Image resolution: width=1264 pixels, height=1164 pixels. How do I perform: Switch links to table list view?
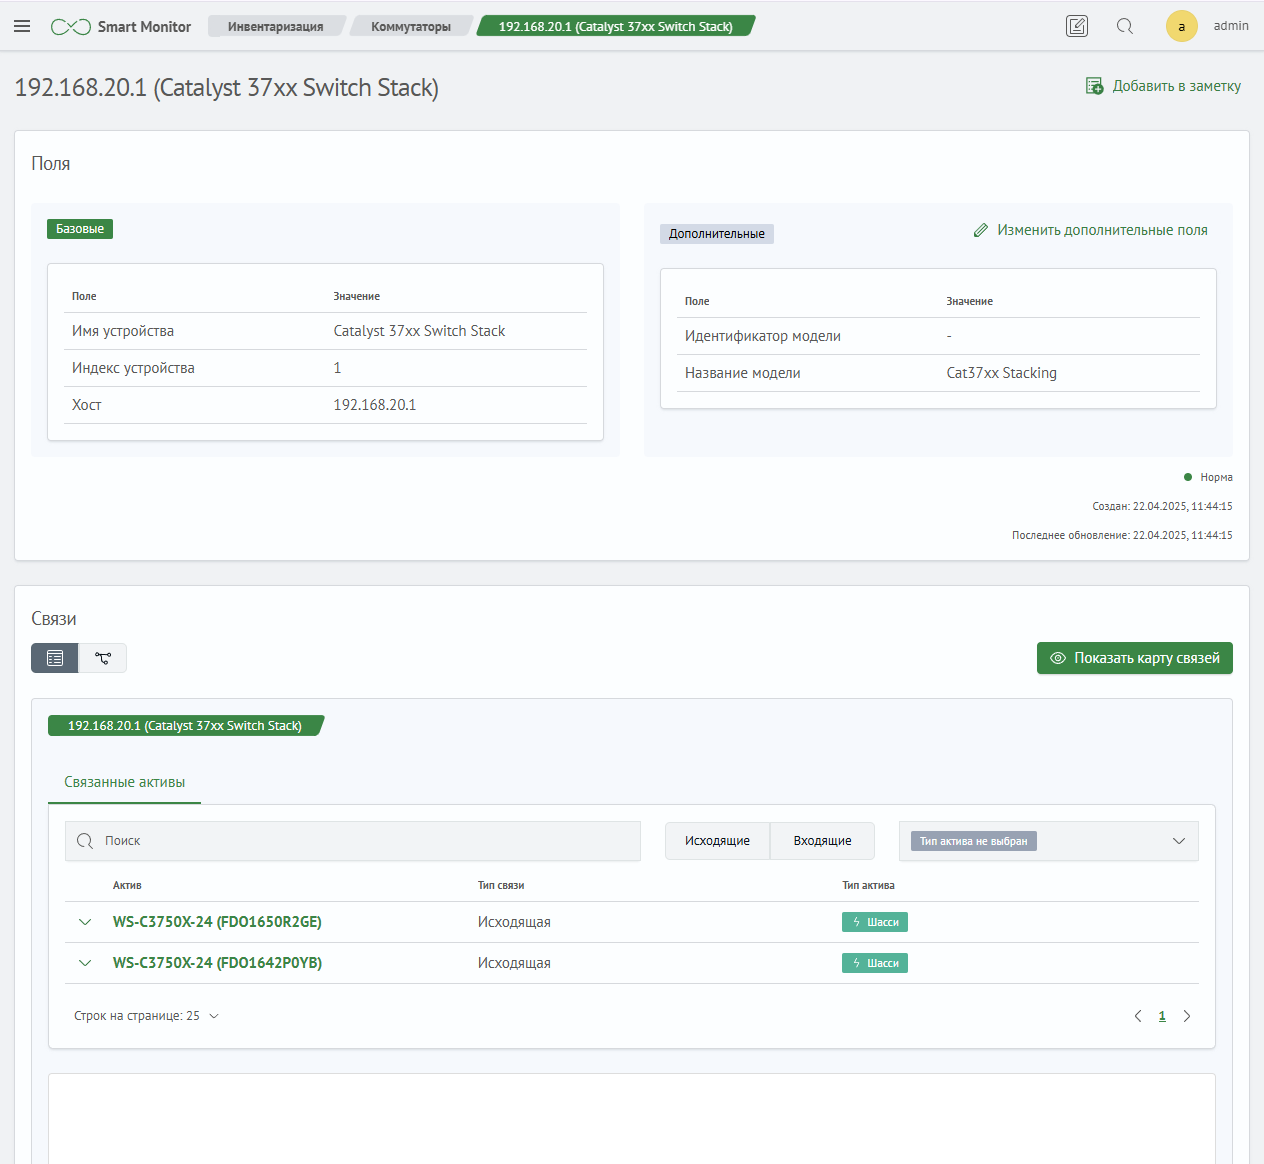(x=55, y=658)
